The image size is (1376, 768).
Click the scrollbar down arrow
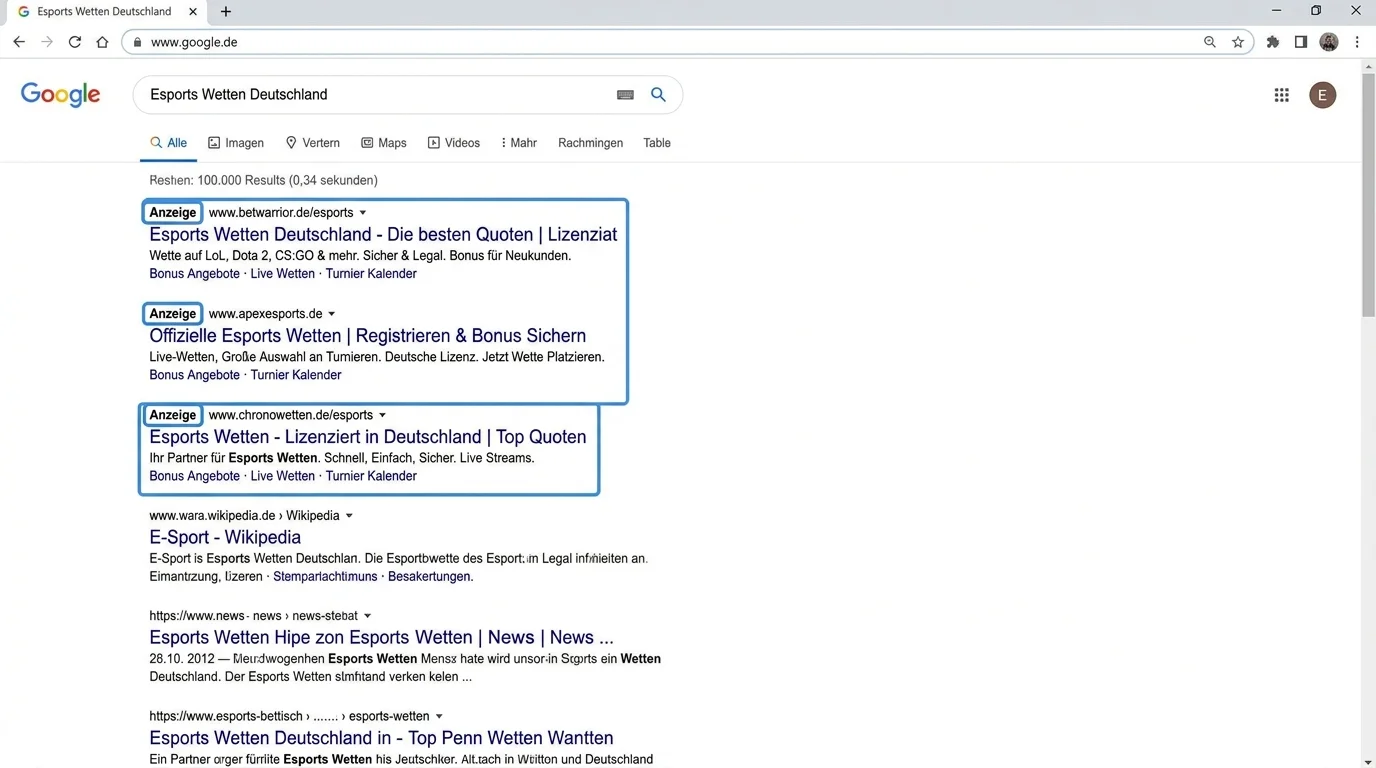point(1368,762)
